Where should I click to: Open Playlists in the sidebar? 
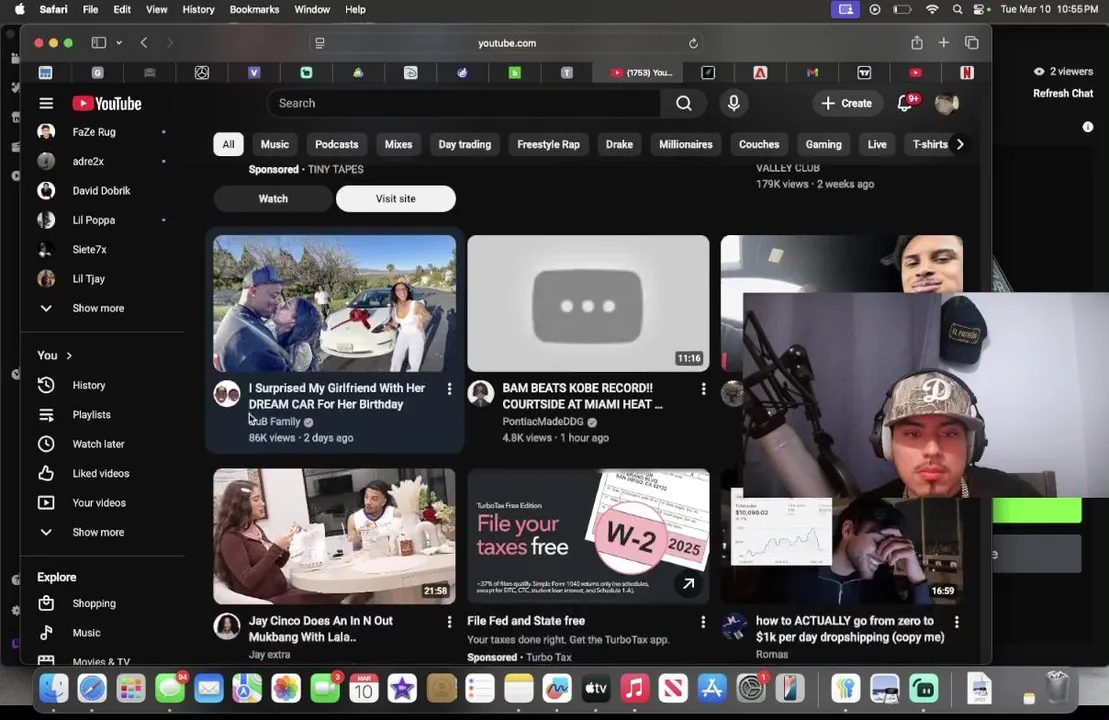(91, 414)
